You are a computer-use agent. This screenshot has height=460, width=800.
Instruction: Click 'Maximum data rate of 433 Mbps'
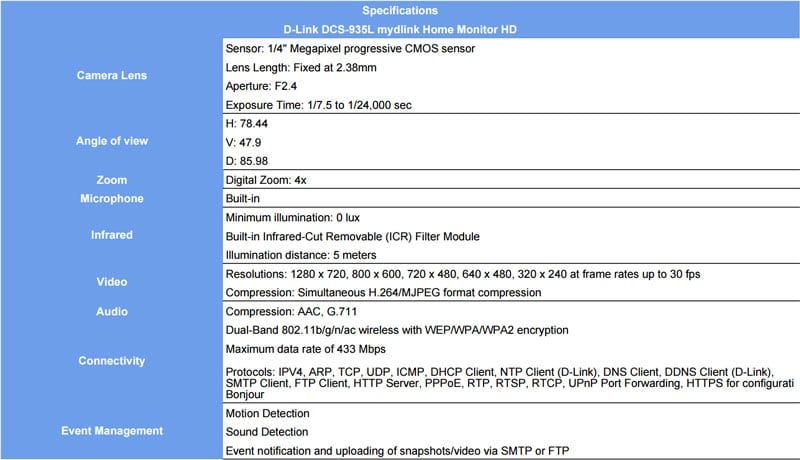click(306, 349)
